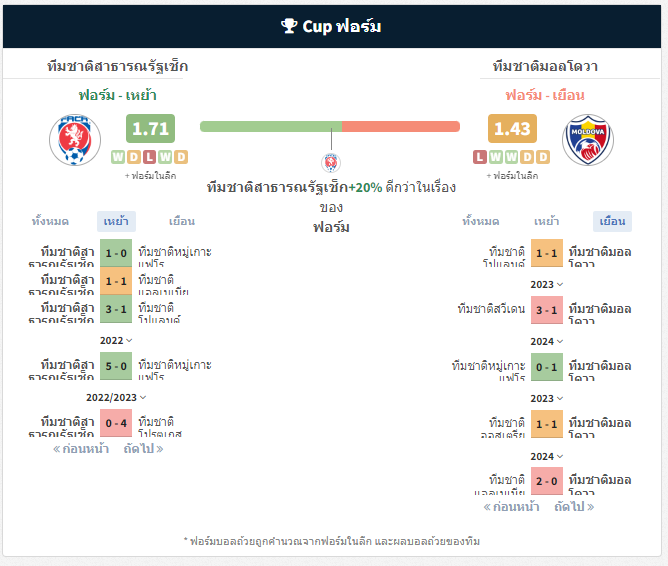Select the left ทั้งหมด tab for Czech matches
Viewport: 668px width, 566px height.
click(50, 221)
